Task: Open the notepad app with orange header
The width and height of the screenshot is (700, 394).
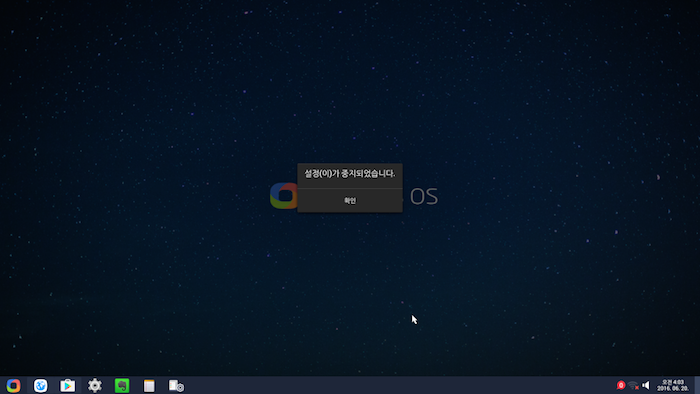Action: (149, 386)
